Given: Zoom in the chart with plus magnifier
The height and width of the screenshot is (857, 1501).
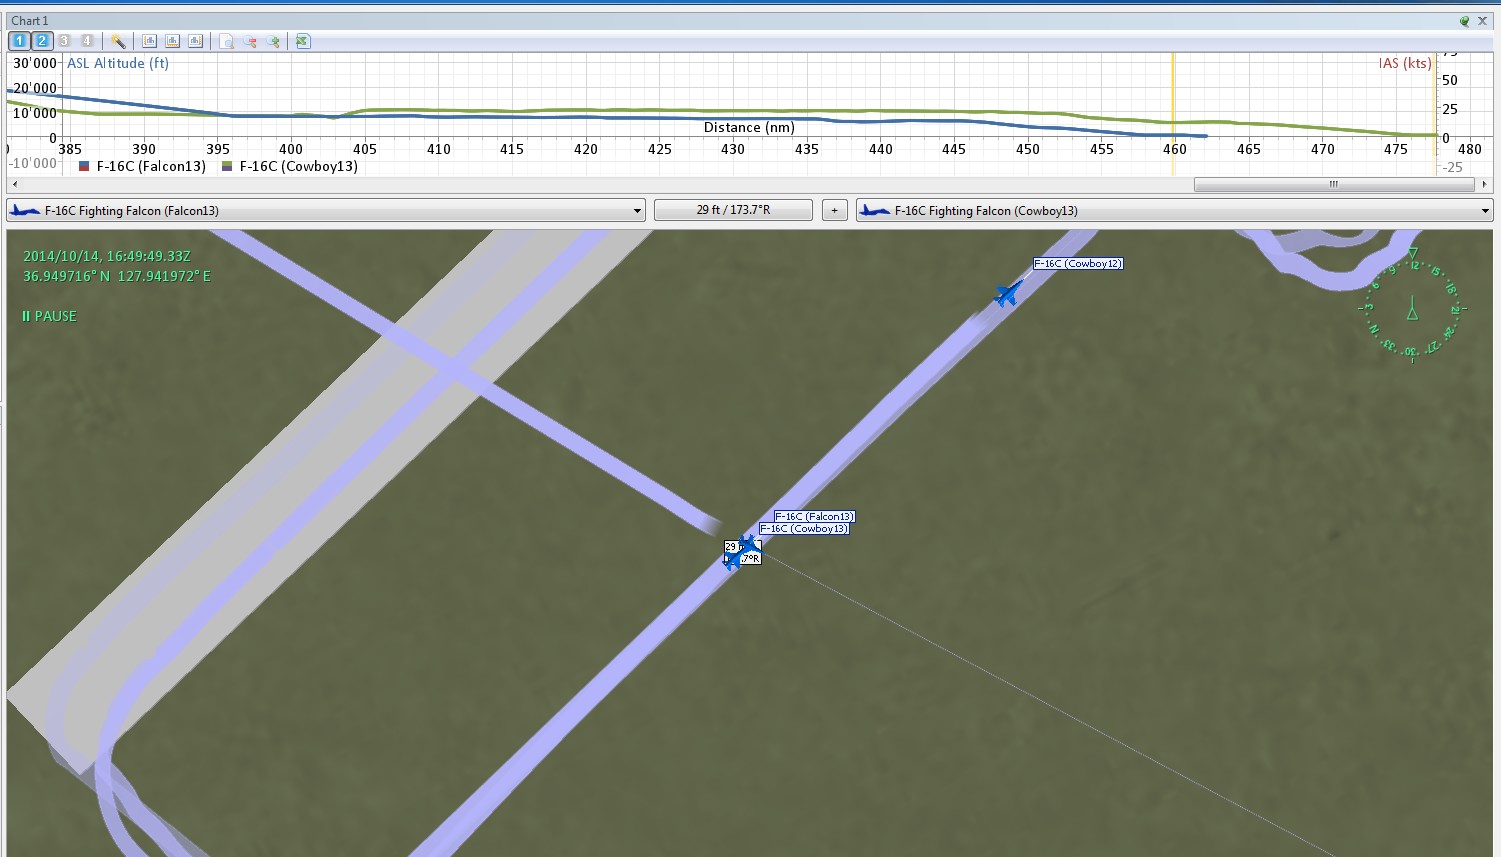Looking at the screenshot, I should click(273, 41).
